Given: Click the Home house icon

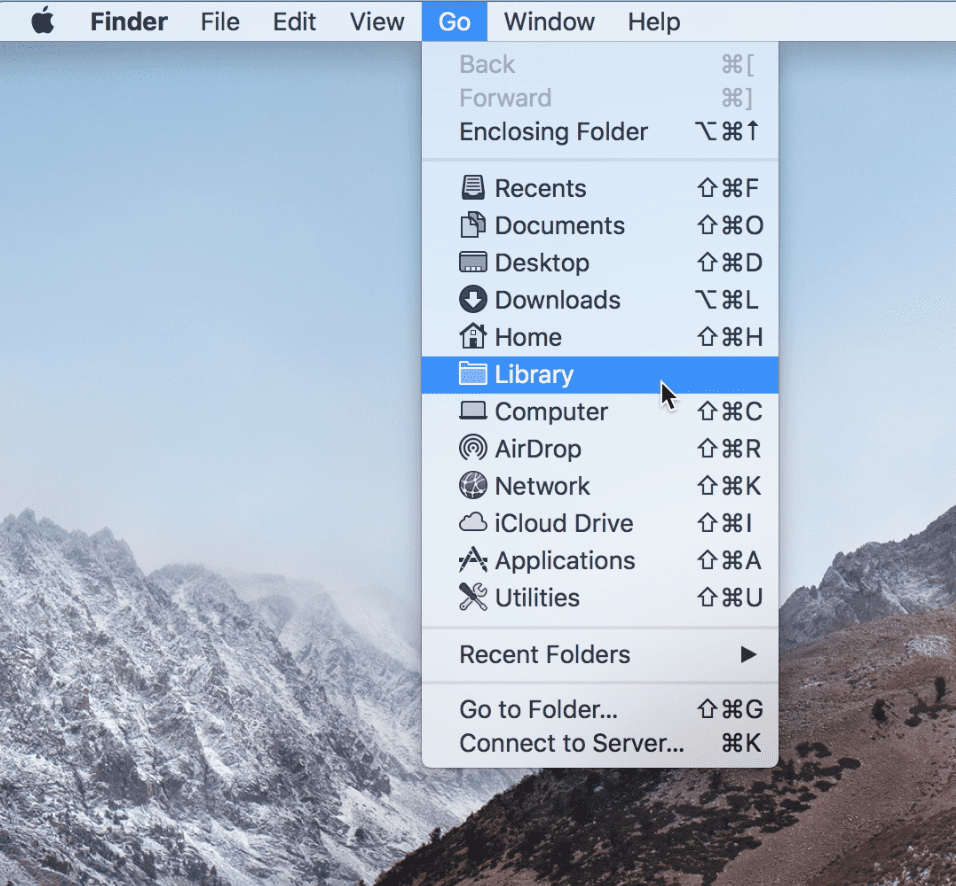Looking at the screenshot, I should click(471, 337).
